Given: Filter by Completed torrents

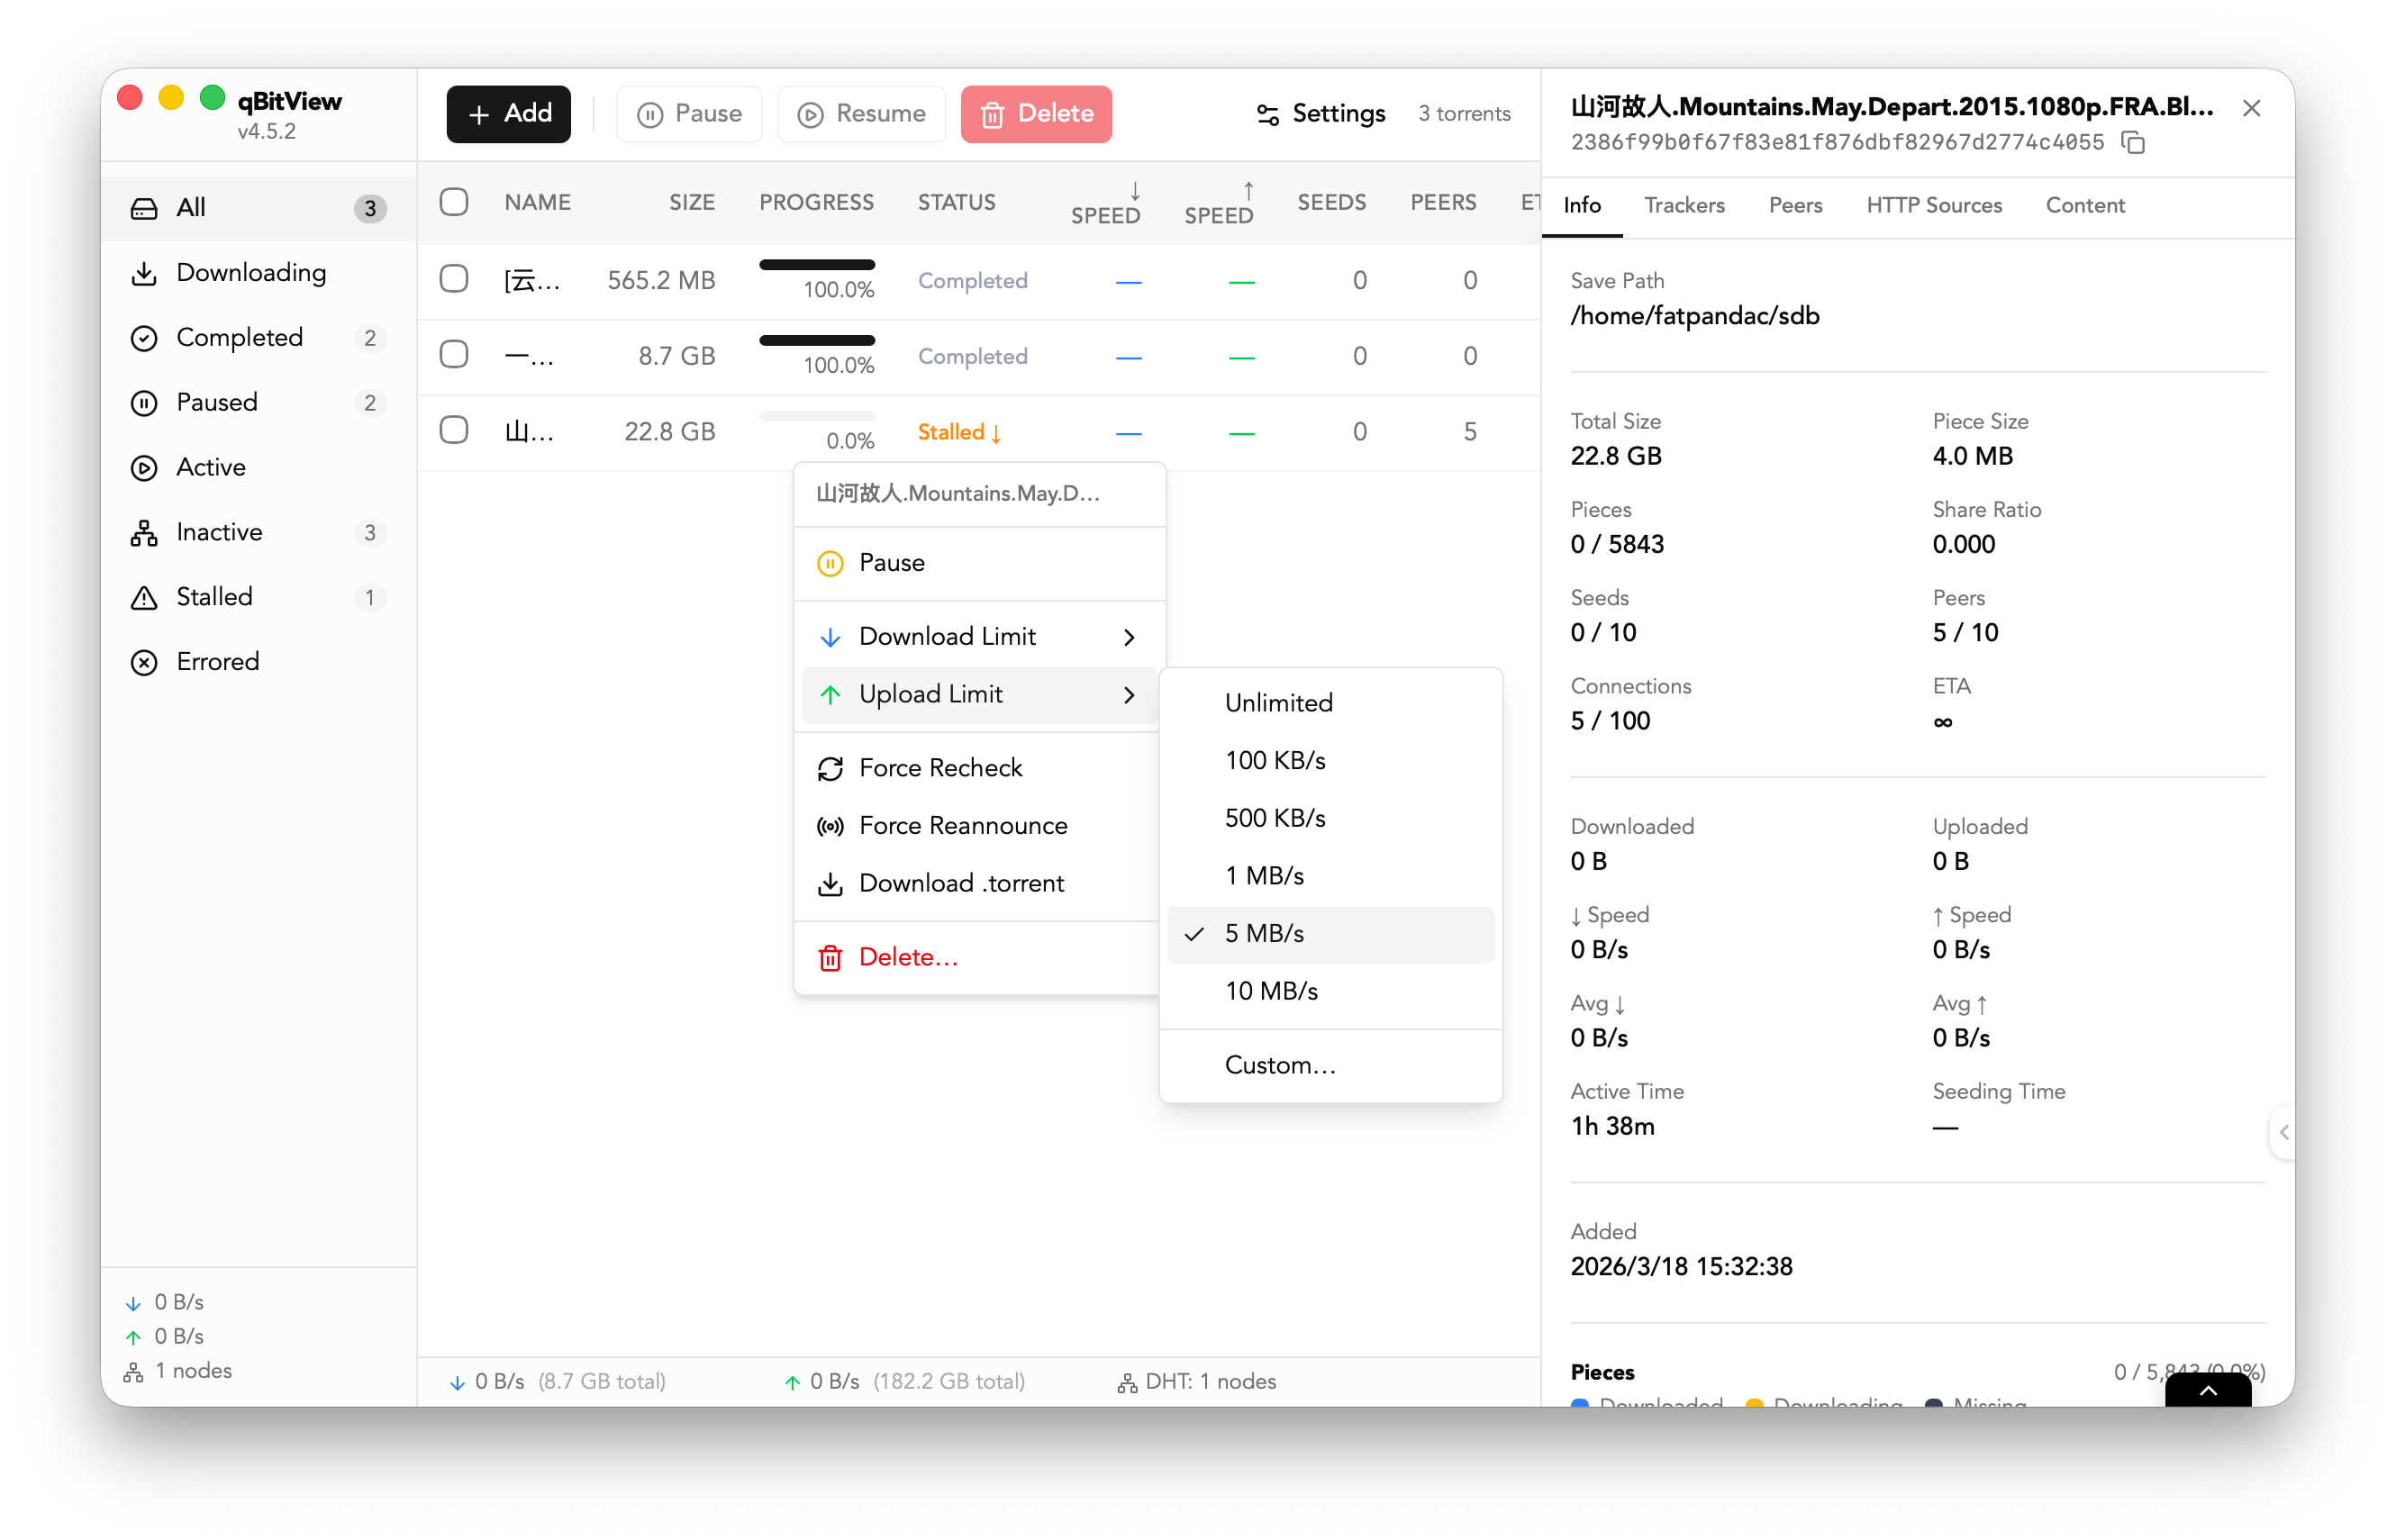Looking at the screenshot, I should pyautogui.click(x=258, y=337).
